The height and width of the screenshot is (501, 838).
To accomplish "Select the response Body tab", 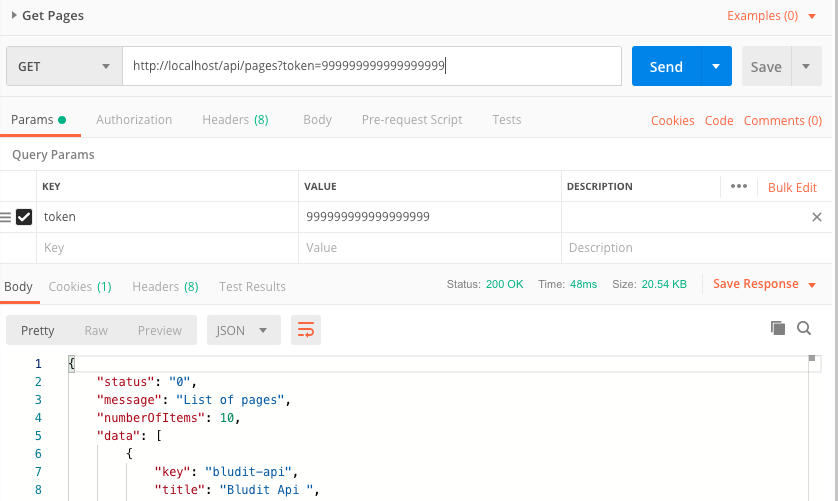I will click(x=18, y=287).
